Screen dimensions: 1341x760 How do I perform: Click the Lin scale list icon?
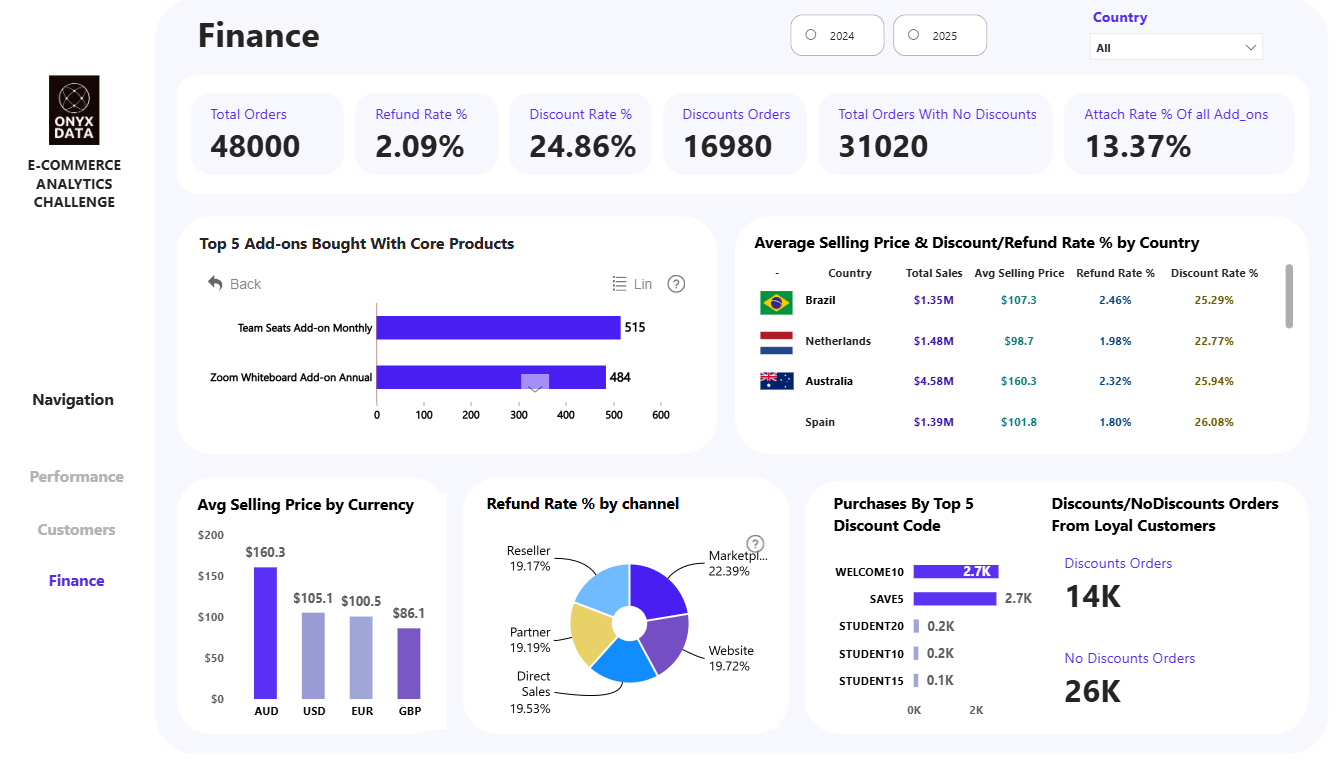tap(620, 284)
